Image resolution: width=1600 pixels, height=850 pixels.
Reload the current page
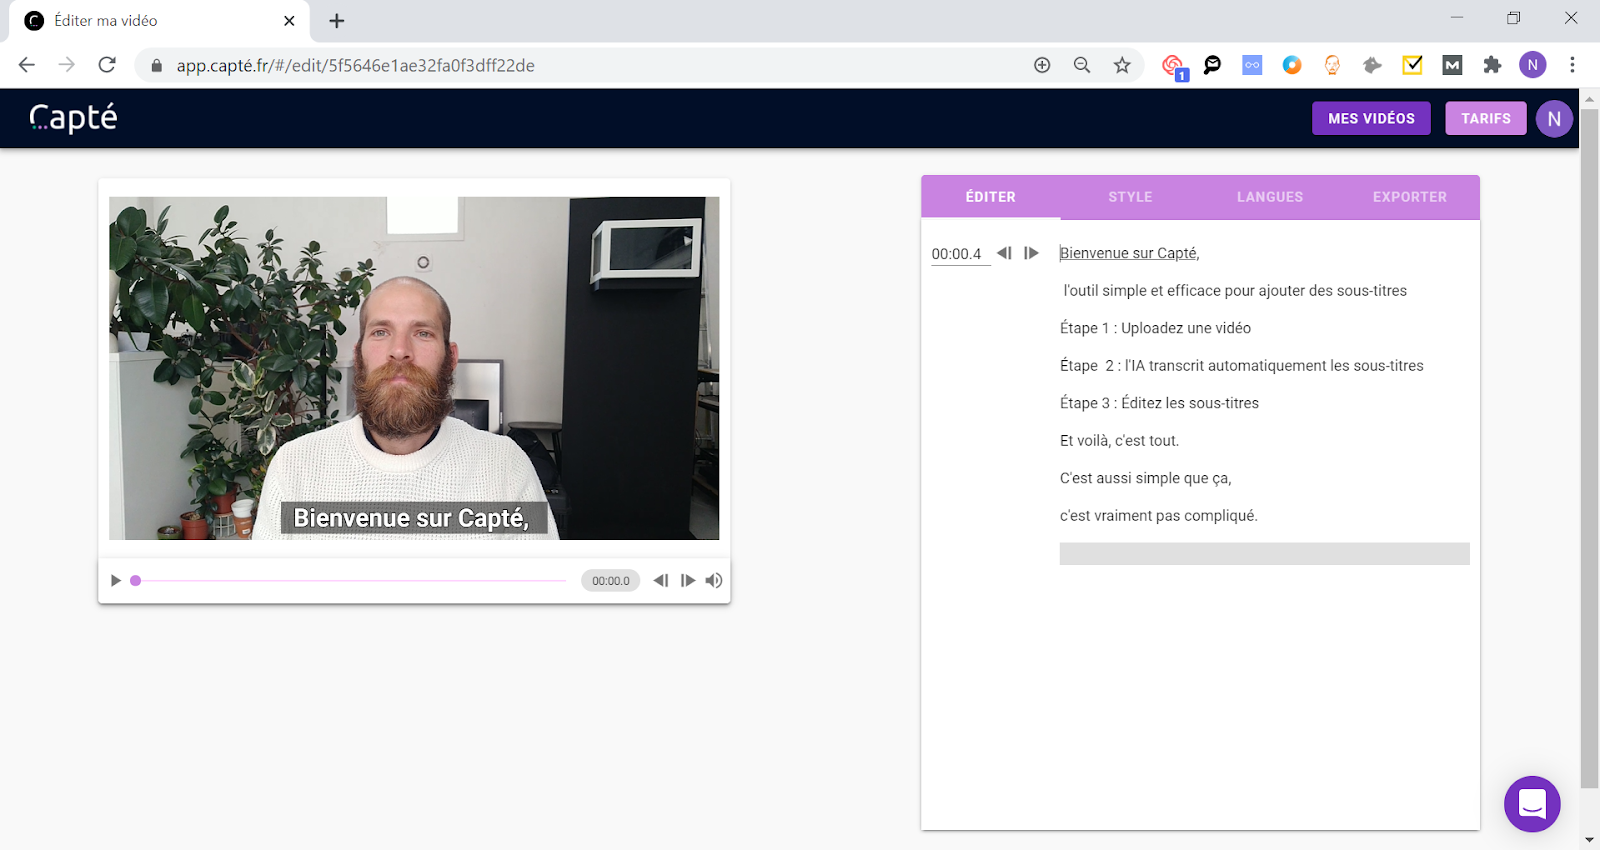(107, 65)
